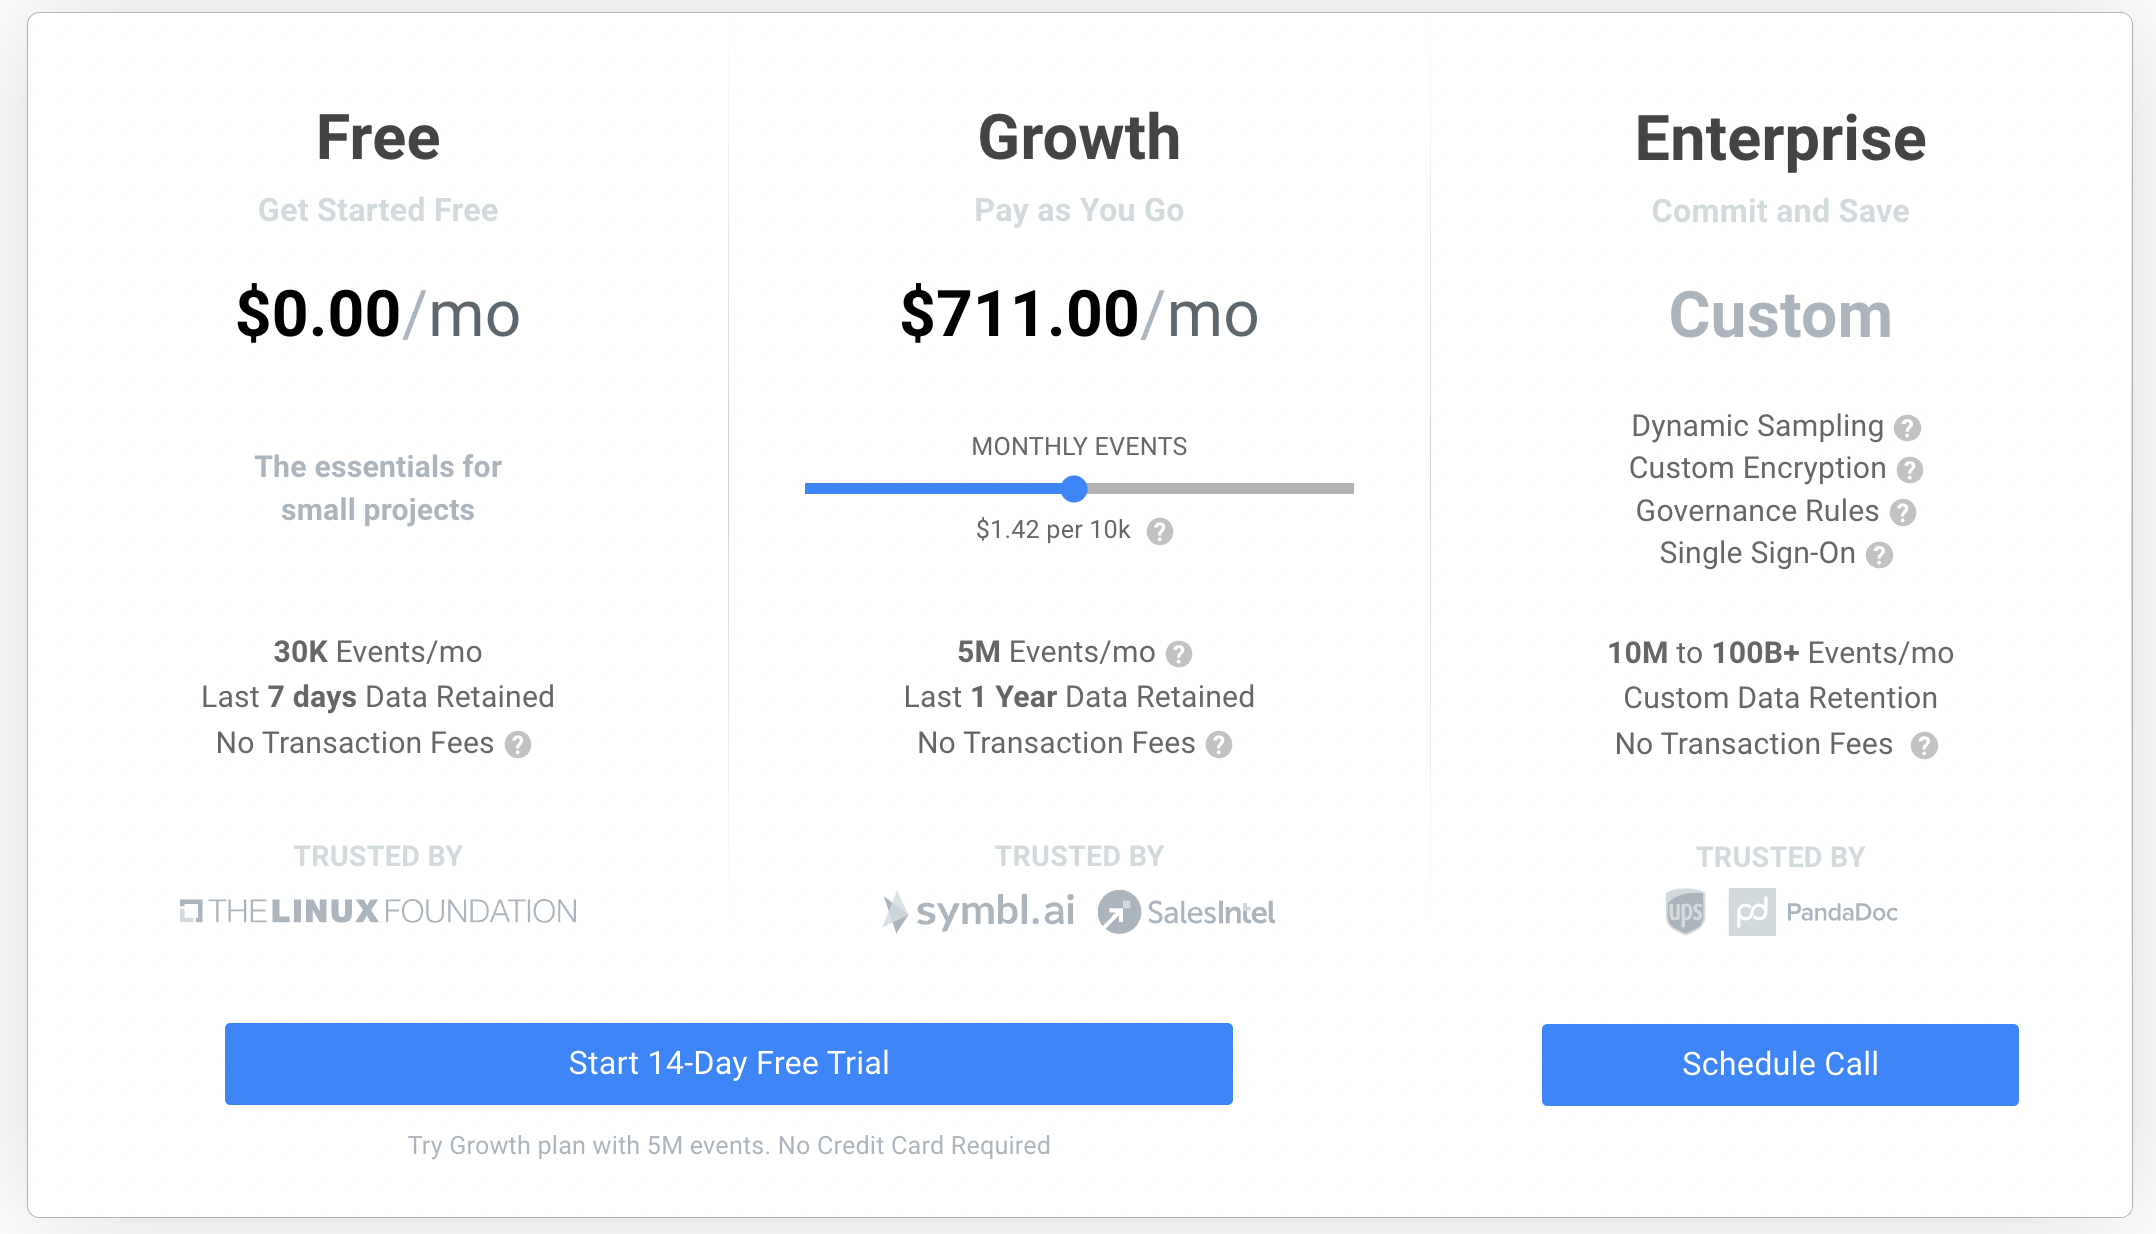Open the 5M Events/mo help tooltip
Viewport: 2156px width, 1234px height.
(x=1181, y=653)
